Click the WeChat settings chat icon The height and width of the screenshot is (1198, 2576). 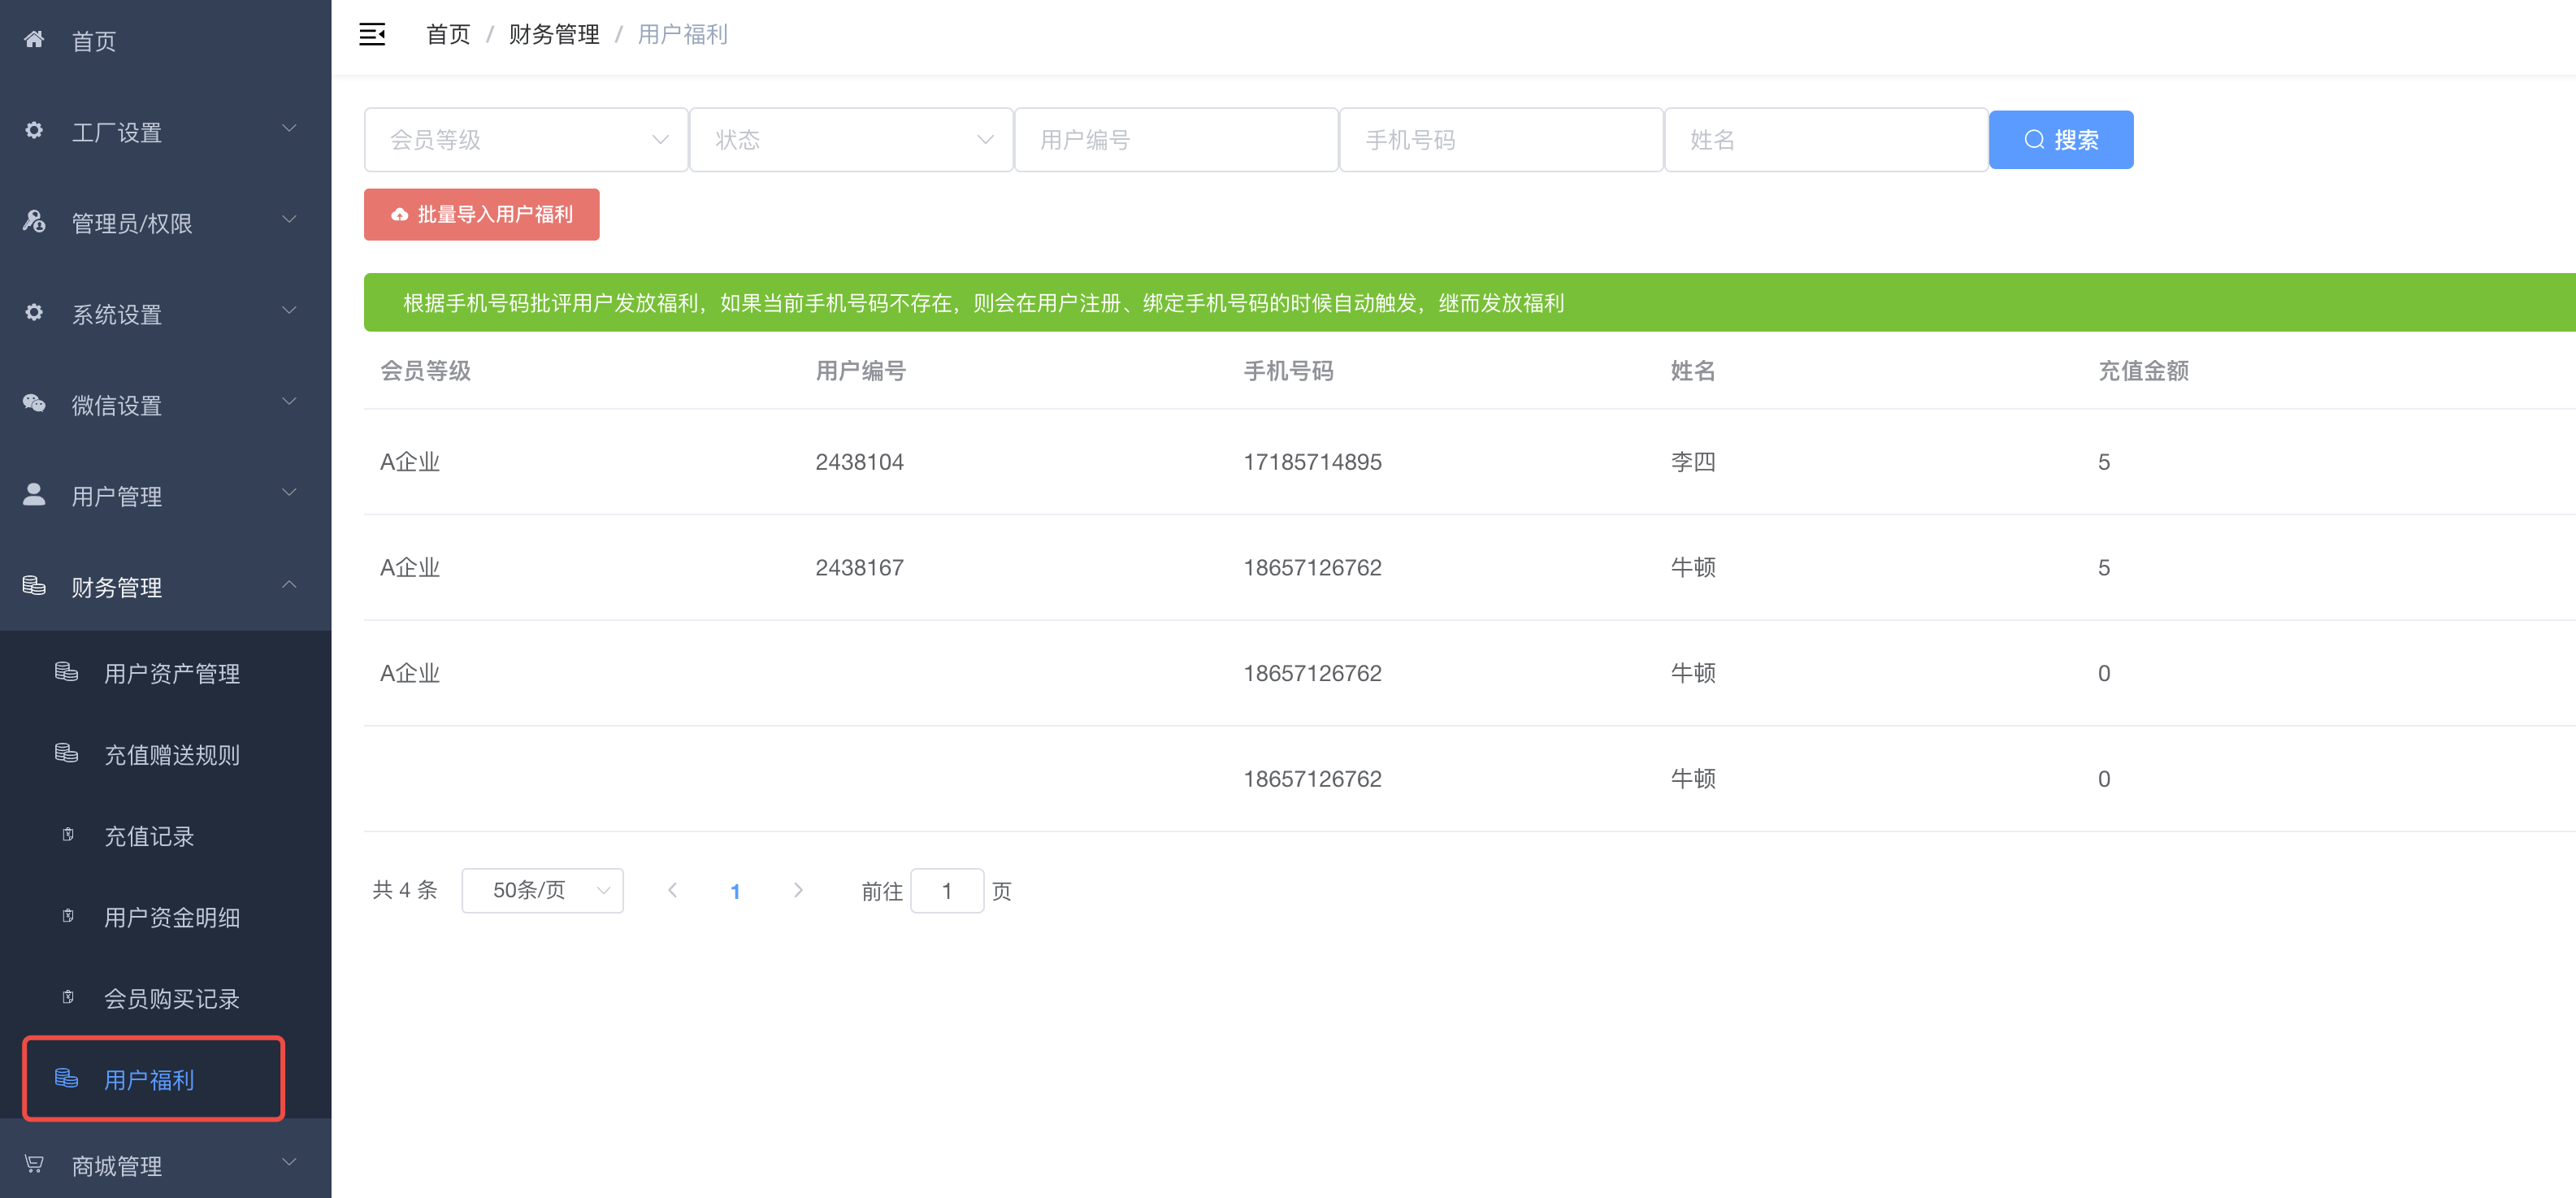pos(34,404)
